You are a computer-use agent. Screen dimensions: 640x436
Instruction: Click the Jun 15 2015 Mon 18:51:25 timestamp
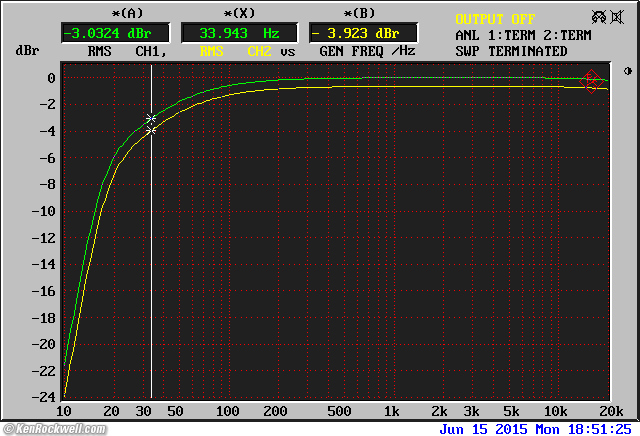[535, 429]
